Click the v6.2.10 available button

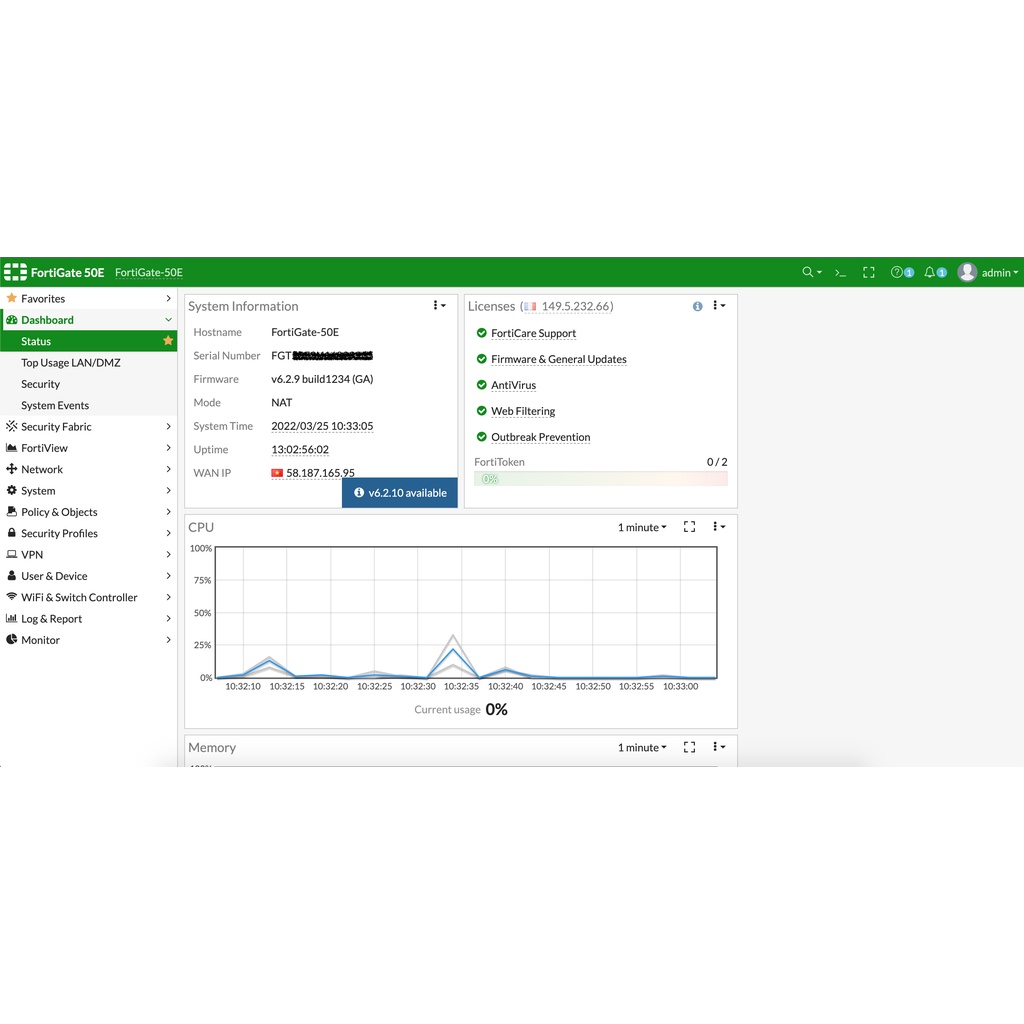coord(400,492)
